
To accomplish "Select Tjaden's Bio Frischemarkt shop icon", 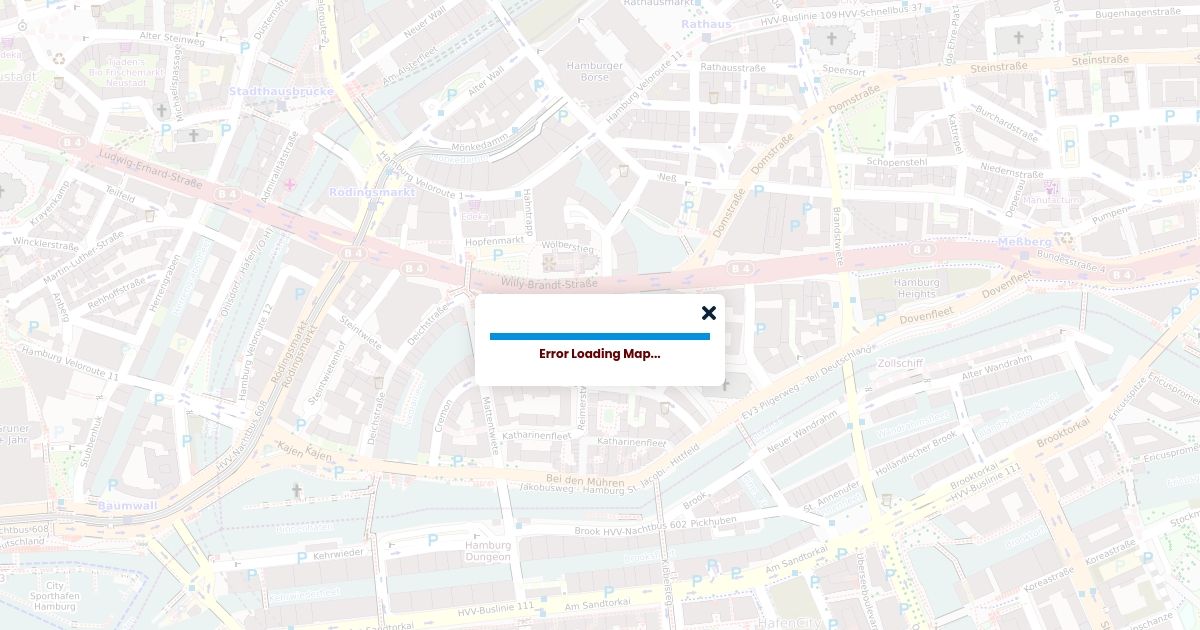I will click(126, 48).
